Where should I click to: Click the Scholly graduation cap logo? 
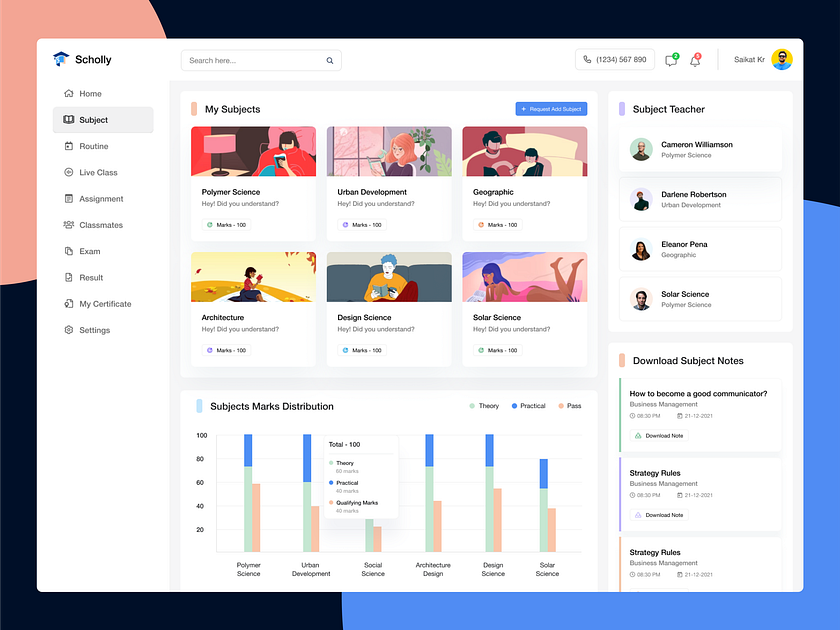click(x=61, y=58)
